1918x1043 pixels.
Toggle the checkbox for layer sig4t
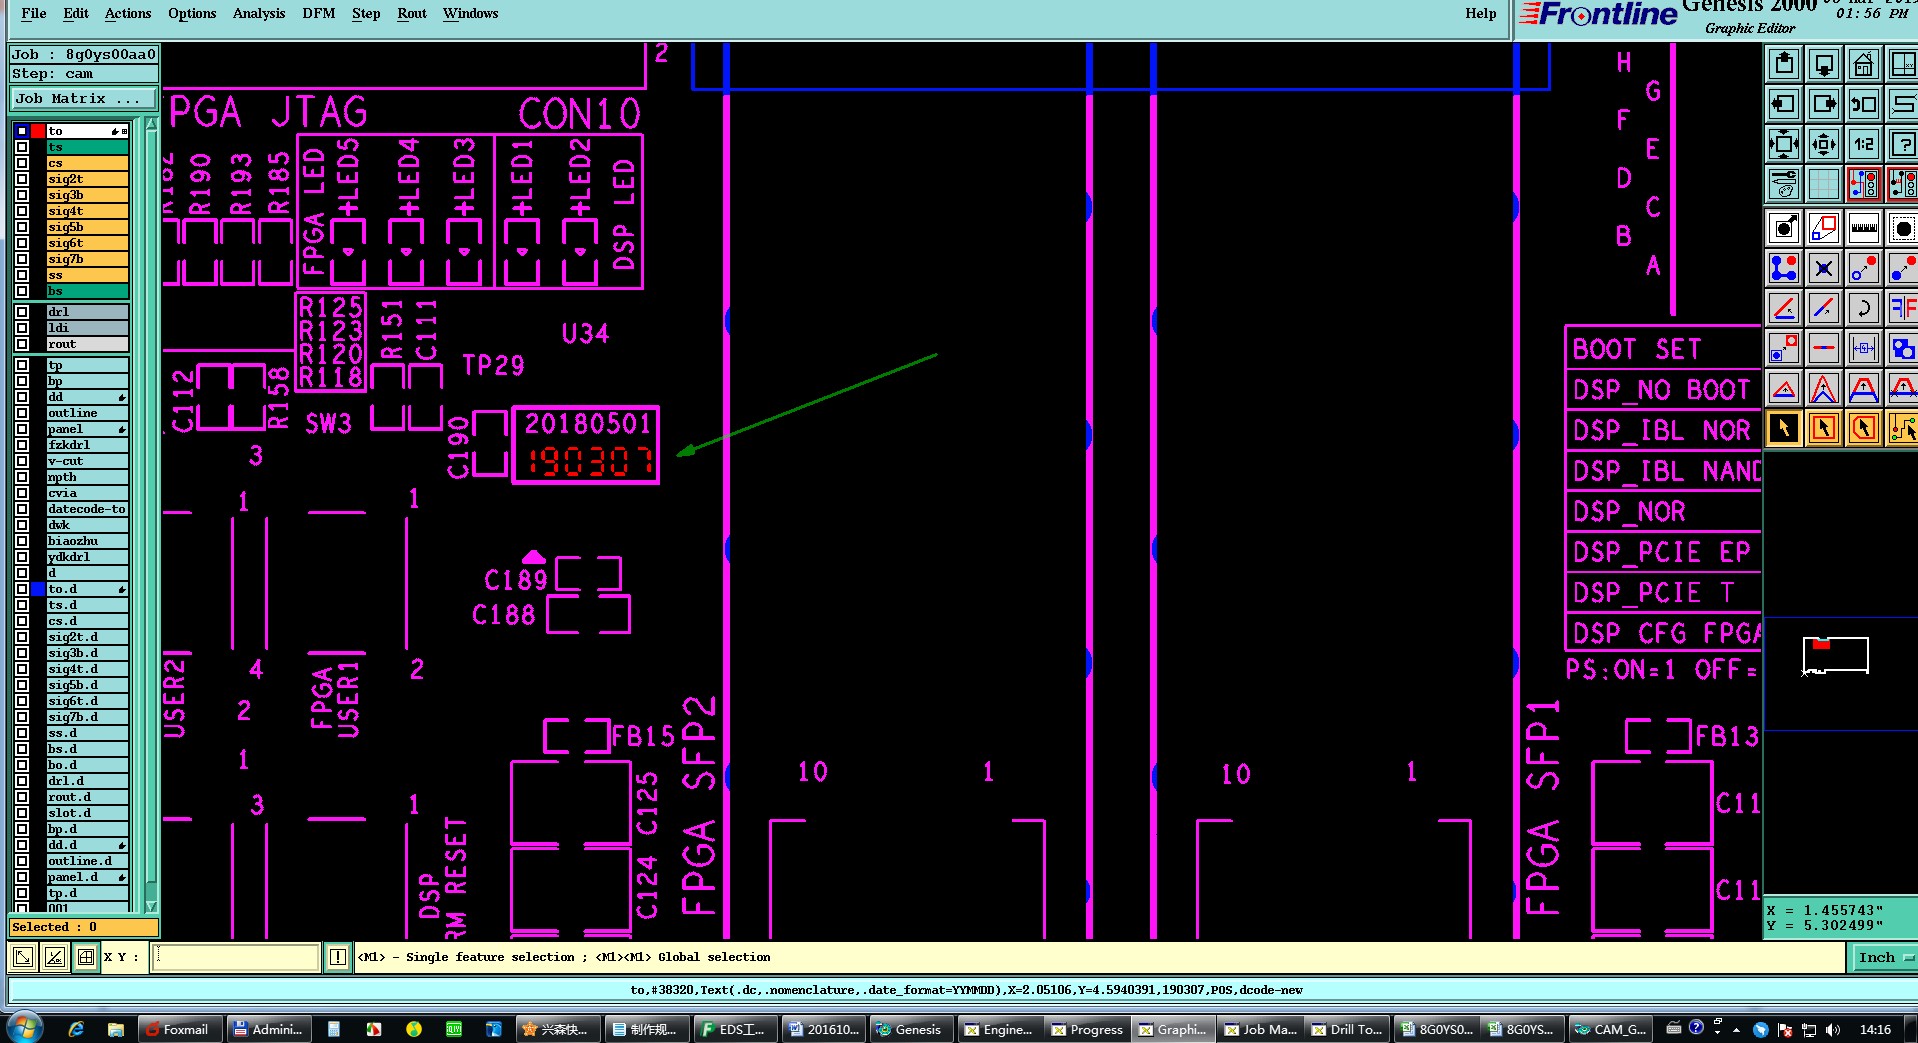pos(22,211)
